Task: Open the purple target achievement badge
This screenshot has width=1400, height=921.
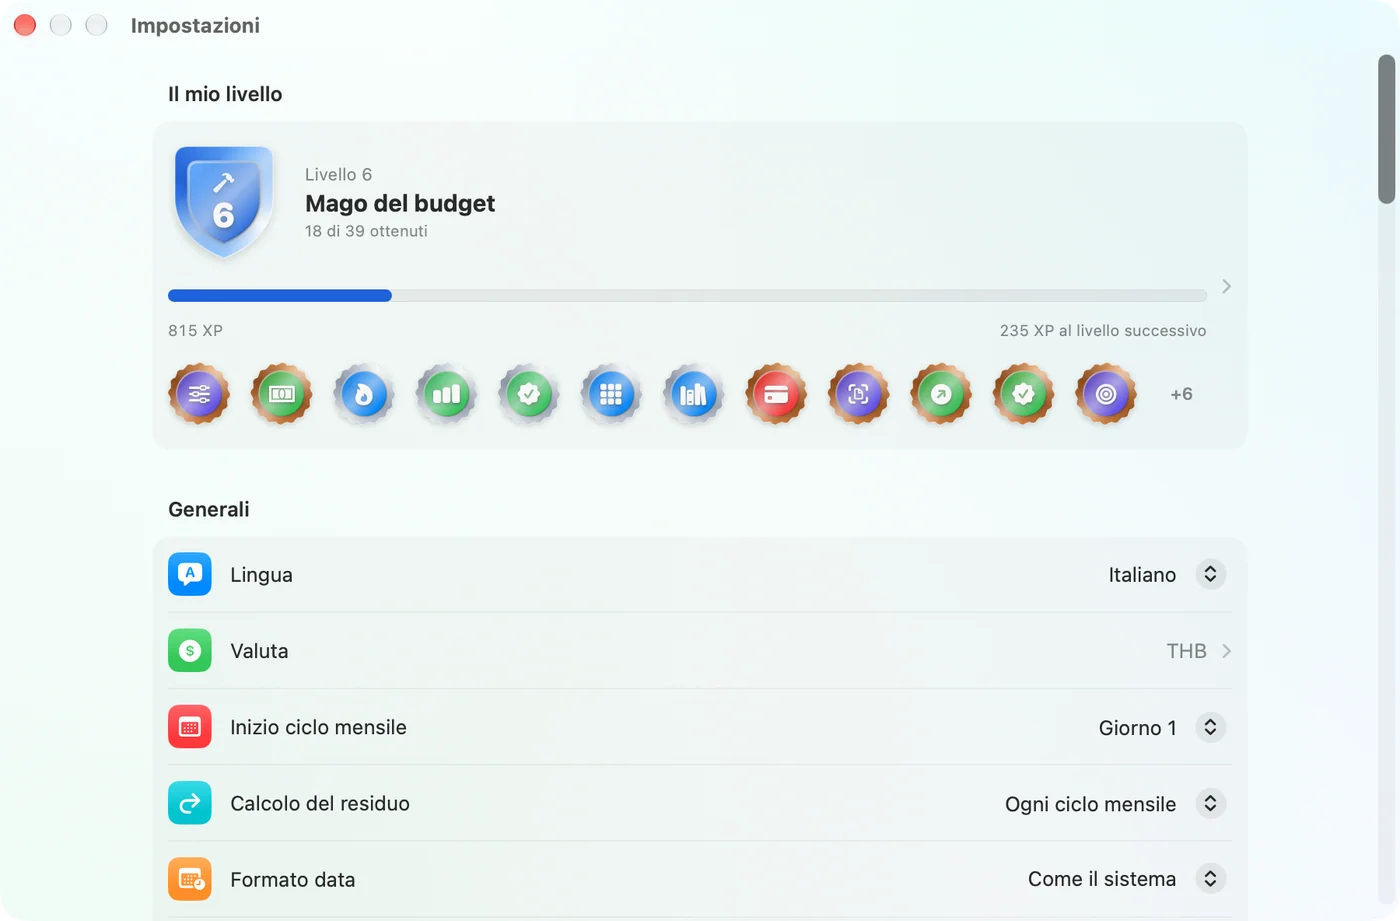Action: [1105, 394]
